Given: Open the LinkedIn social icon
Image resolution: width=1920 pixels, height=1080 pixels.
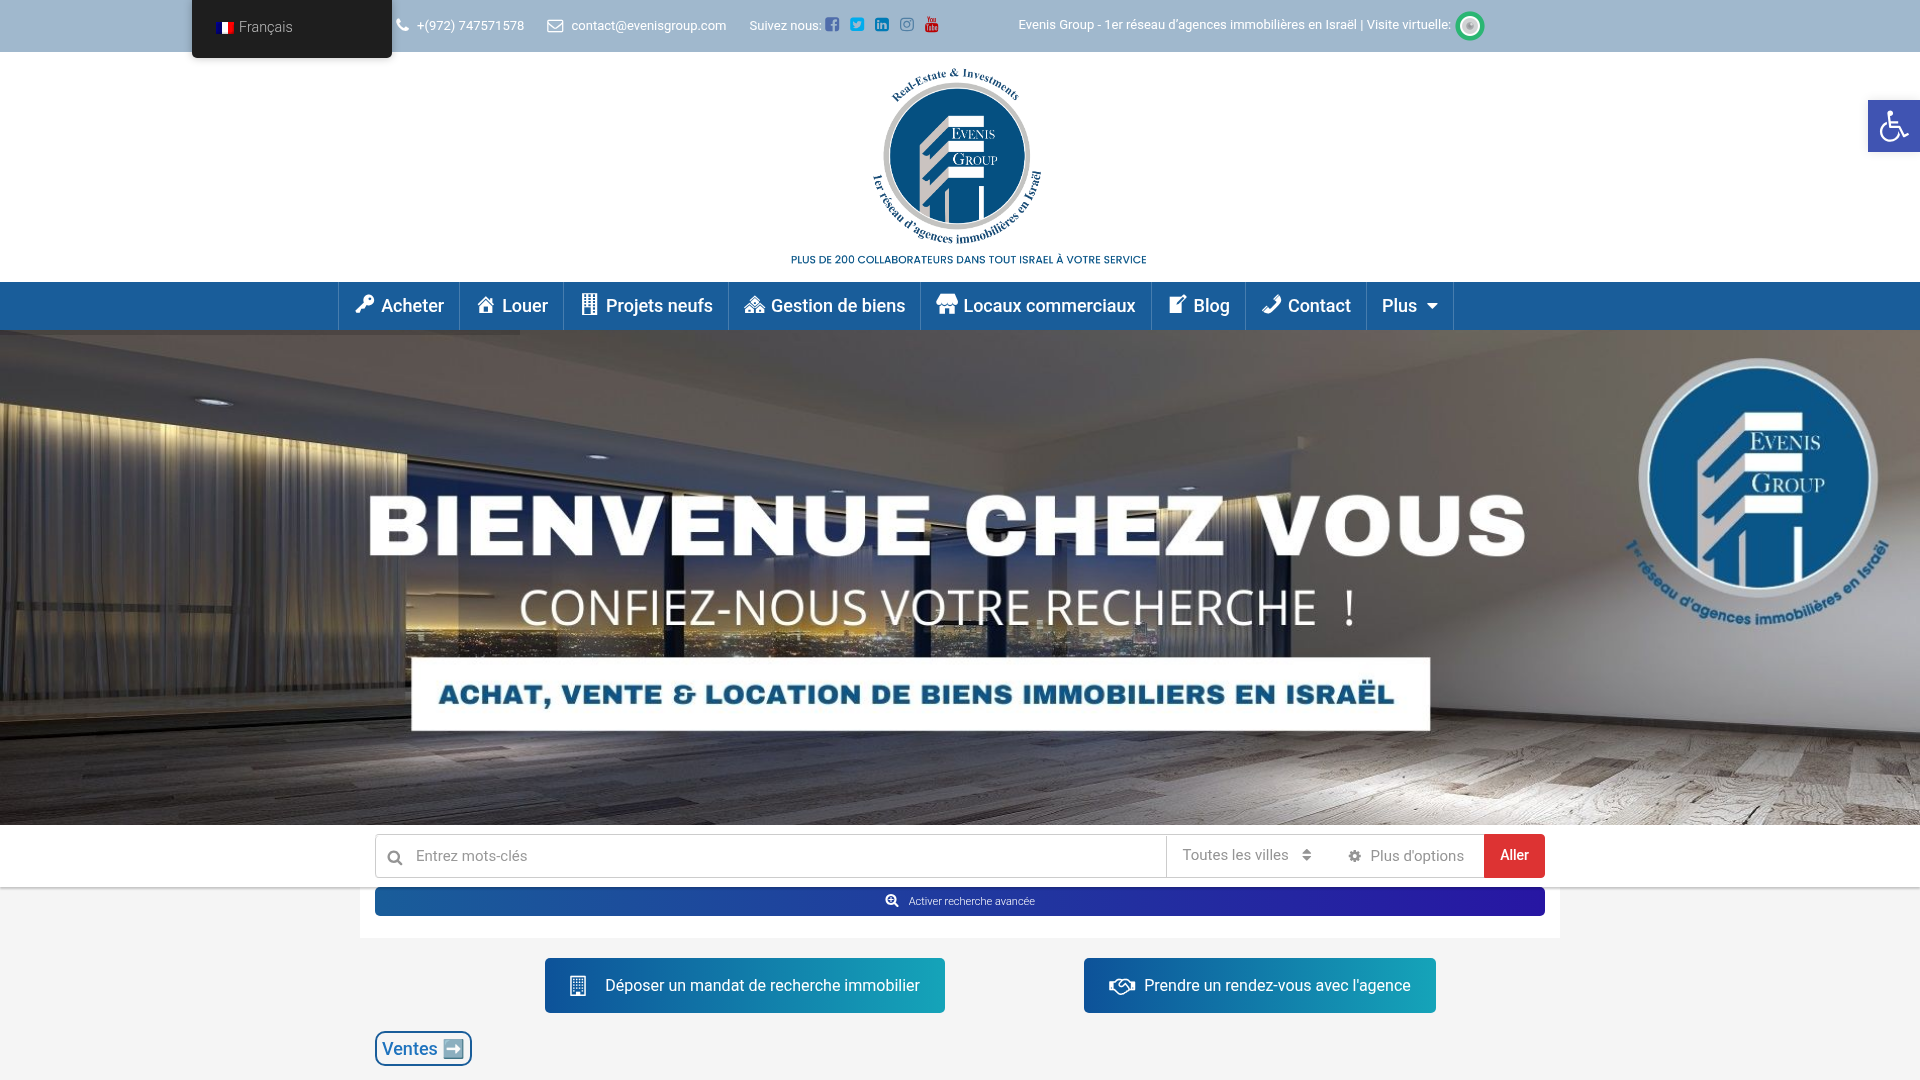Looking at the screenshot, I should 882,25.
